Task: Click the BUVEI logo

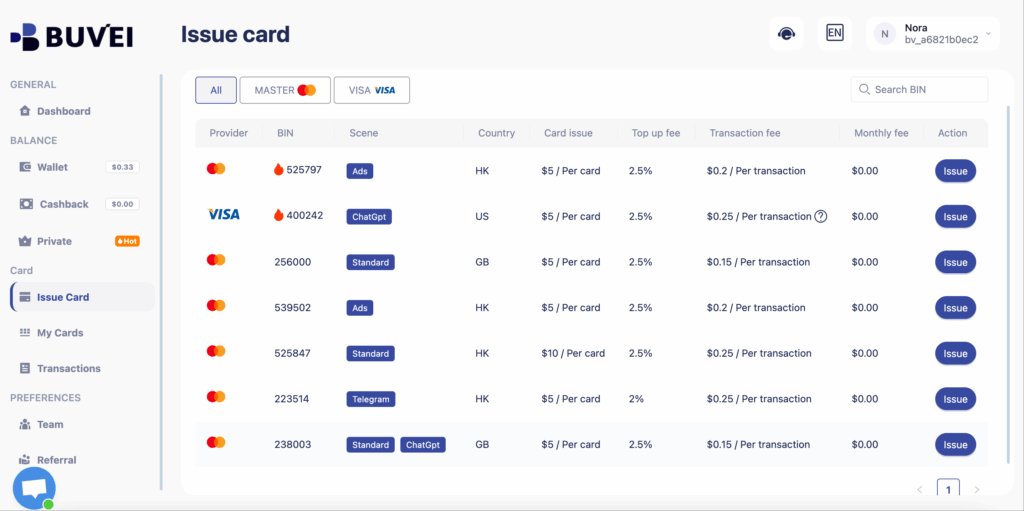Action: [x=71, y=37]
